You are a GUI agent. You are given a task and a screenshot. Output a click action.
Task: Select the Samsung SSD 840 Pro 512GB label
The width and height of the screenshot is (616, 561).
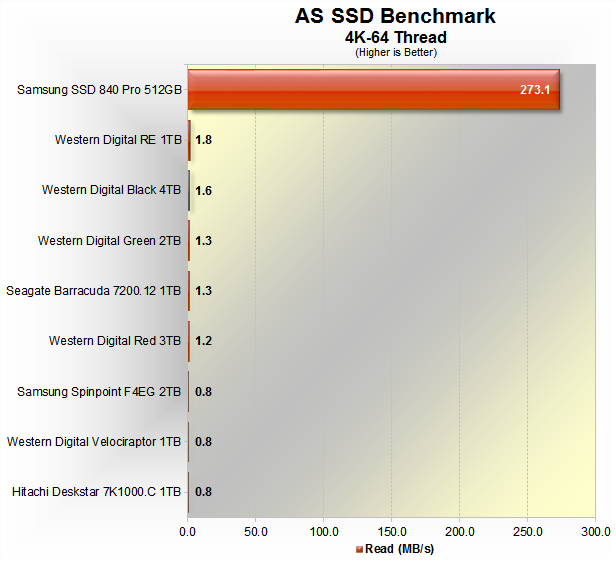tap(99, 90)
